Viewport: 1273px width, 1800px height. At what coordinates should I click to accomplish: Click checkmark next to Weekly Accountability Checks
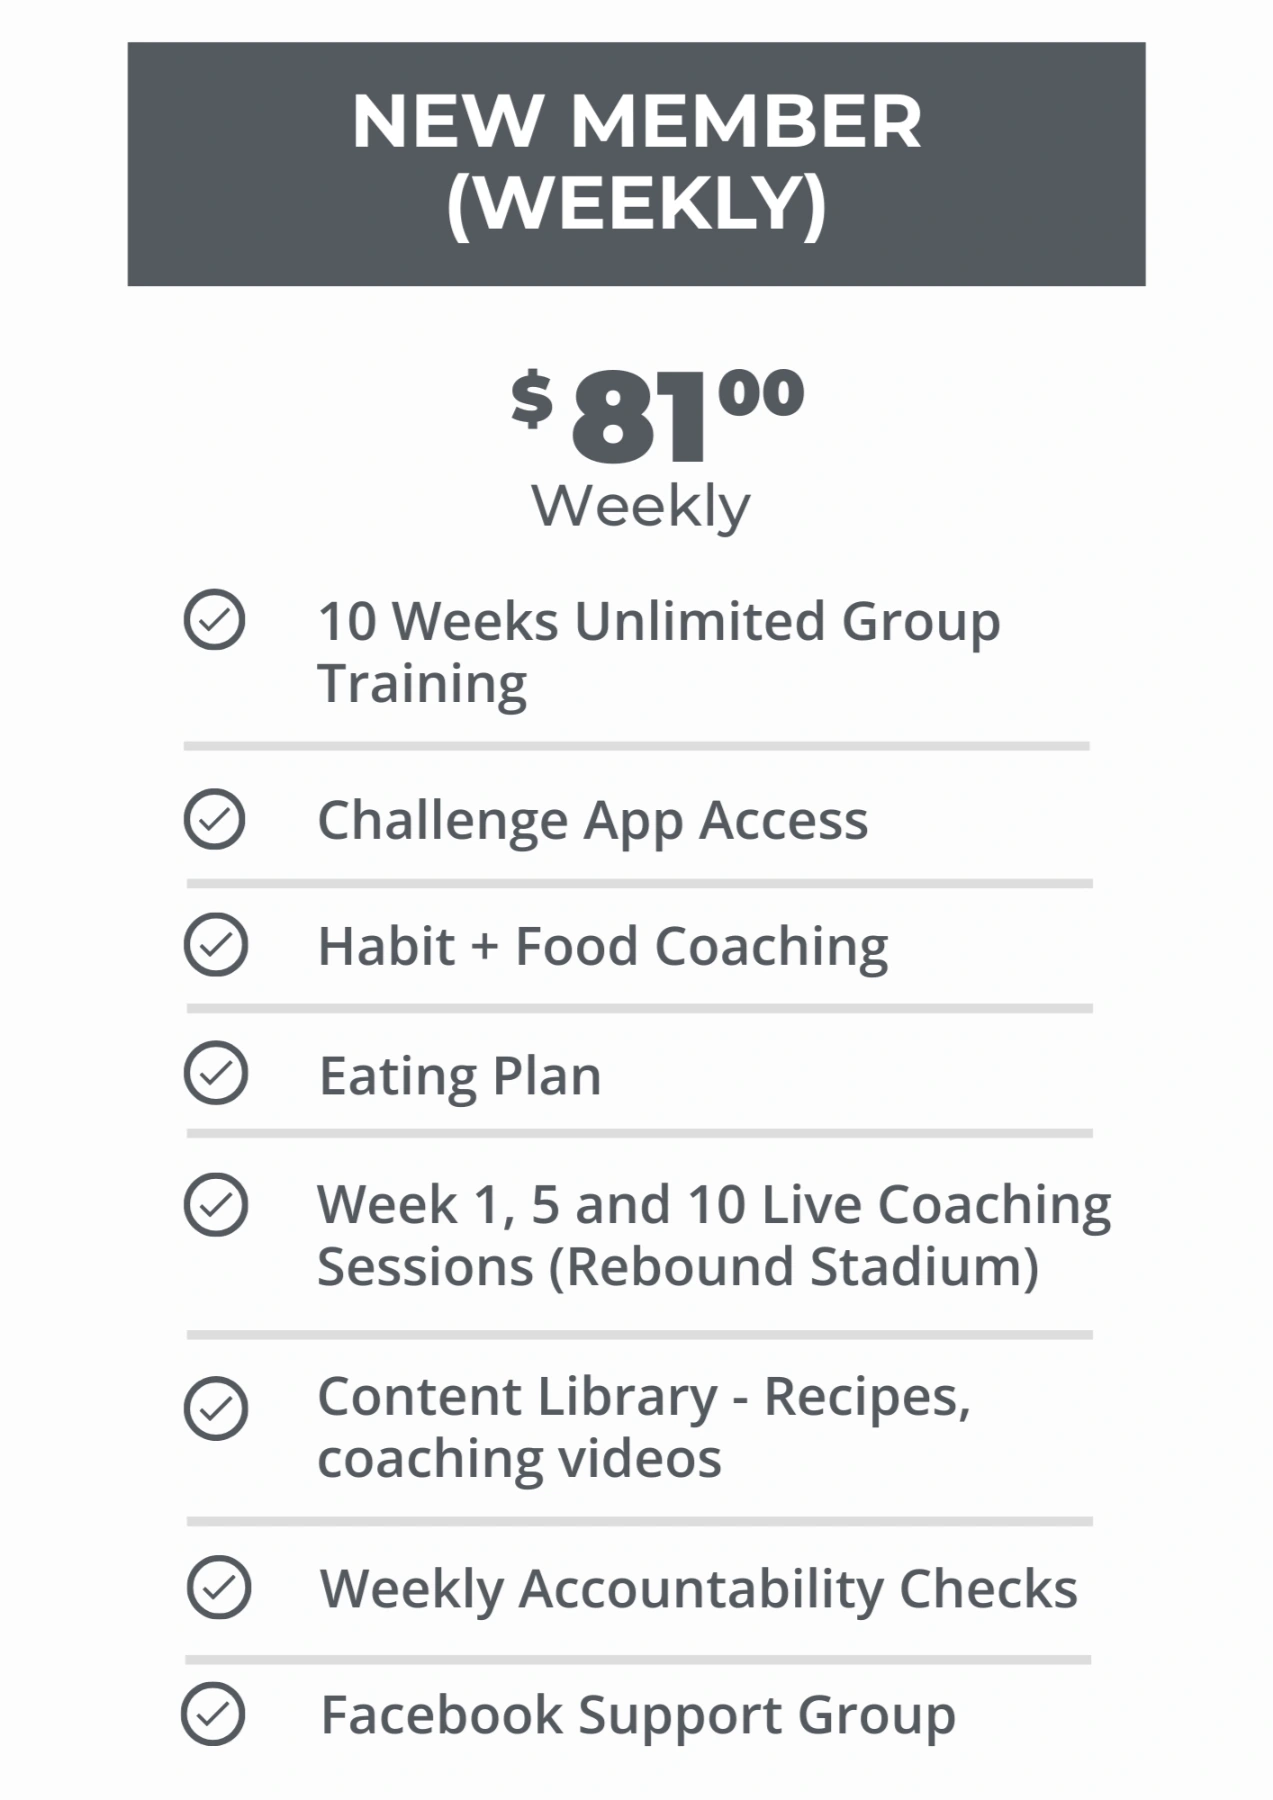[x=218, y=1587]
